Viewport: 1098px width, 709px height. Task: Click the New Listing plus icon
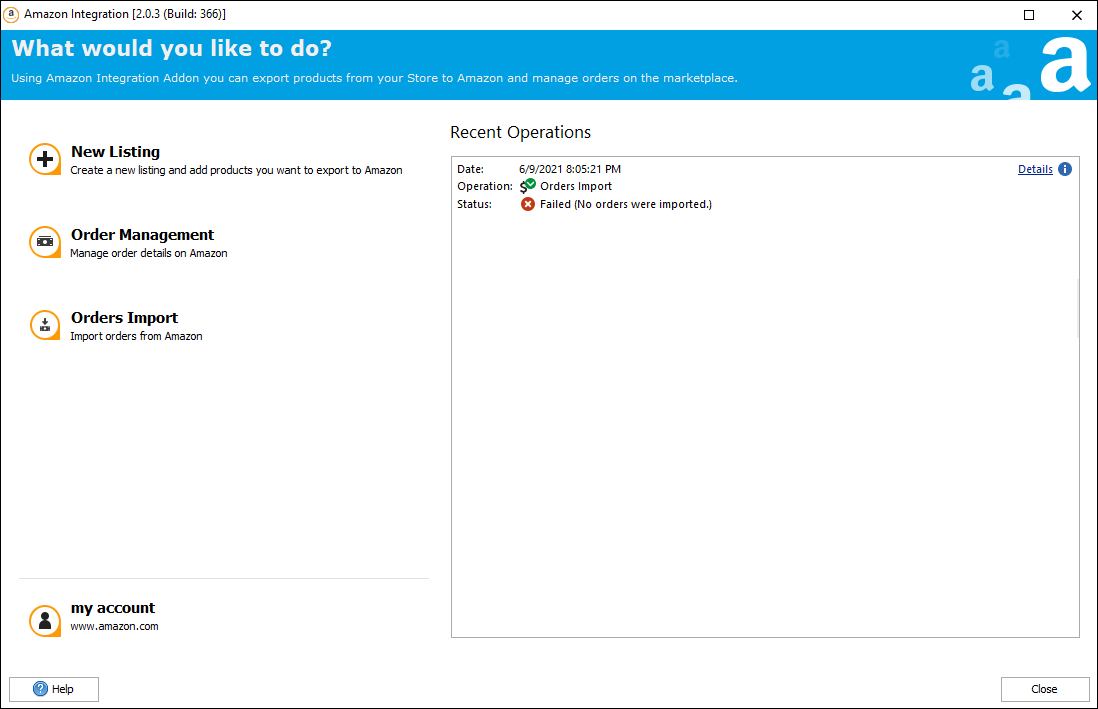[45, 160]
